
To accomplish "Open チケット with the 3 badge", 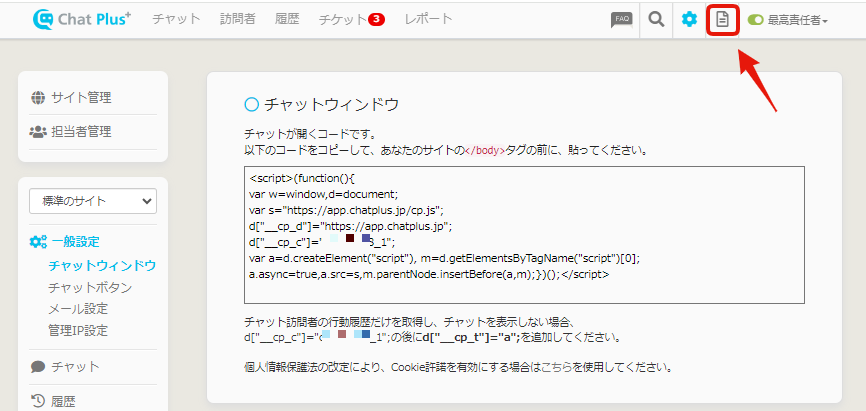I will [x=350, y=19].
